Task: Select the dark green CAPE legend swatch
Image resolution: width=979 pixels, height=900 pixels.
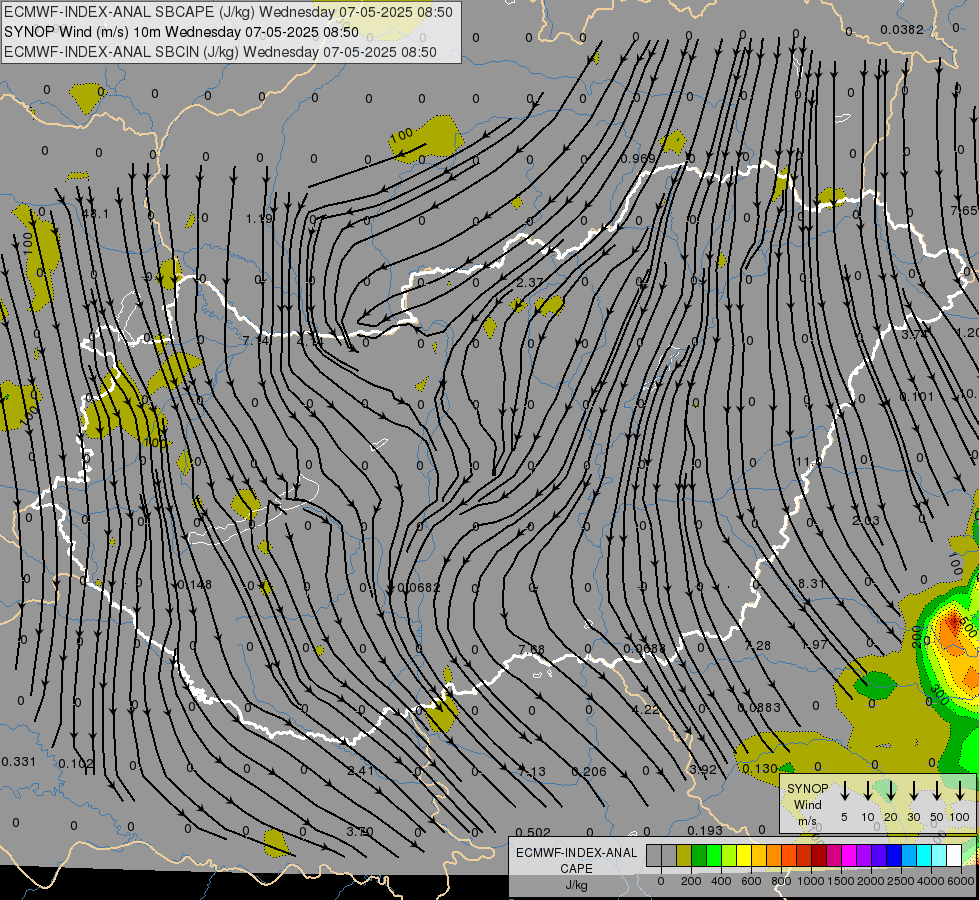Action: pyautogui.click(x=699, y=856)
